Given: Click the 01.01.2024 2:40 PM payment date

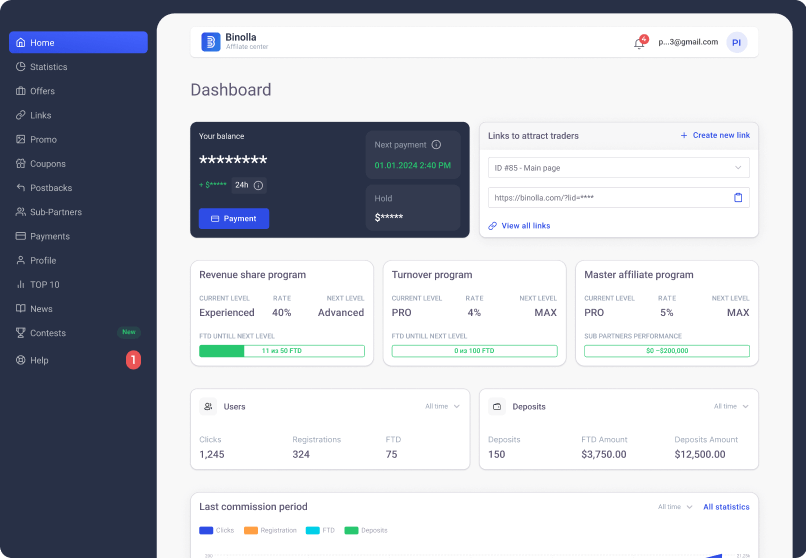Looking at the screenshot, I should click(x=412, y=165).
